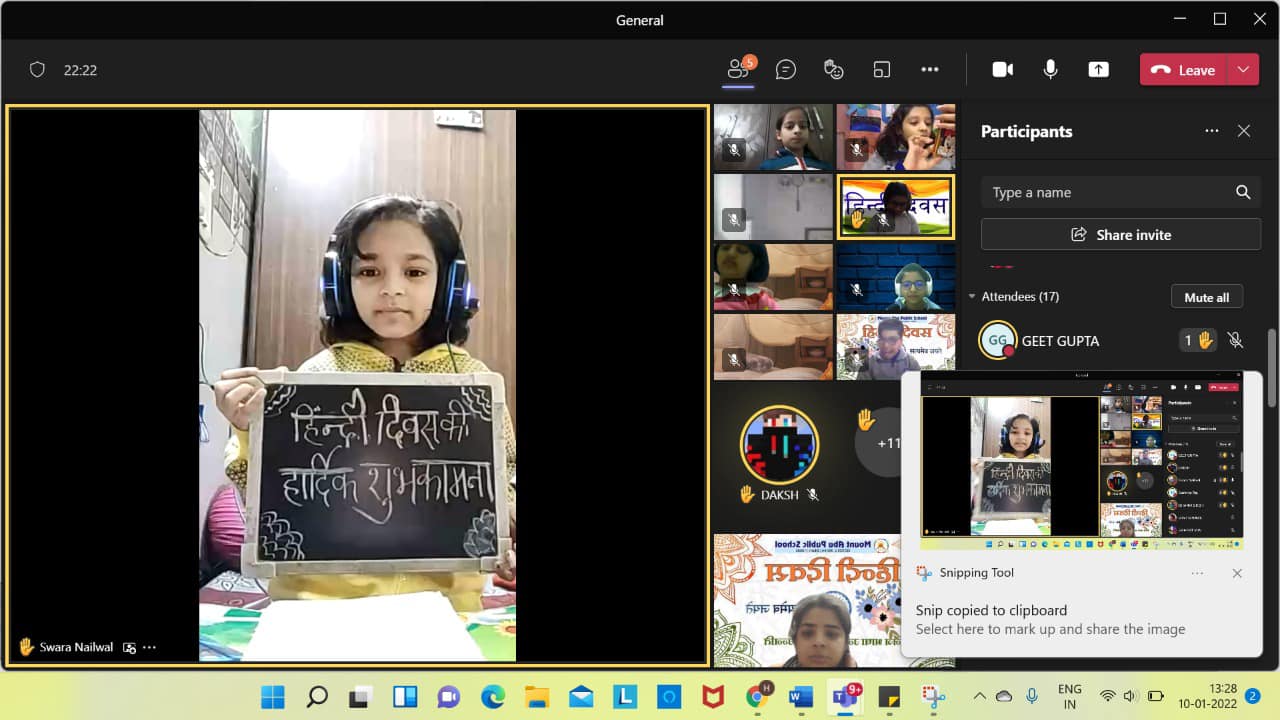Open dropdown arrow next to Leave
Viewport: 1280px width, 720px height.
pyautogui.click(x=1243, y=69)
